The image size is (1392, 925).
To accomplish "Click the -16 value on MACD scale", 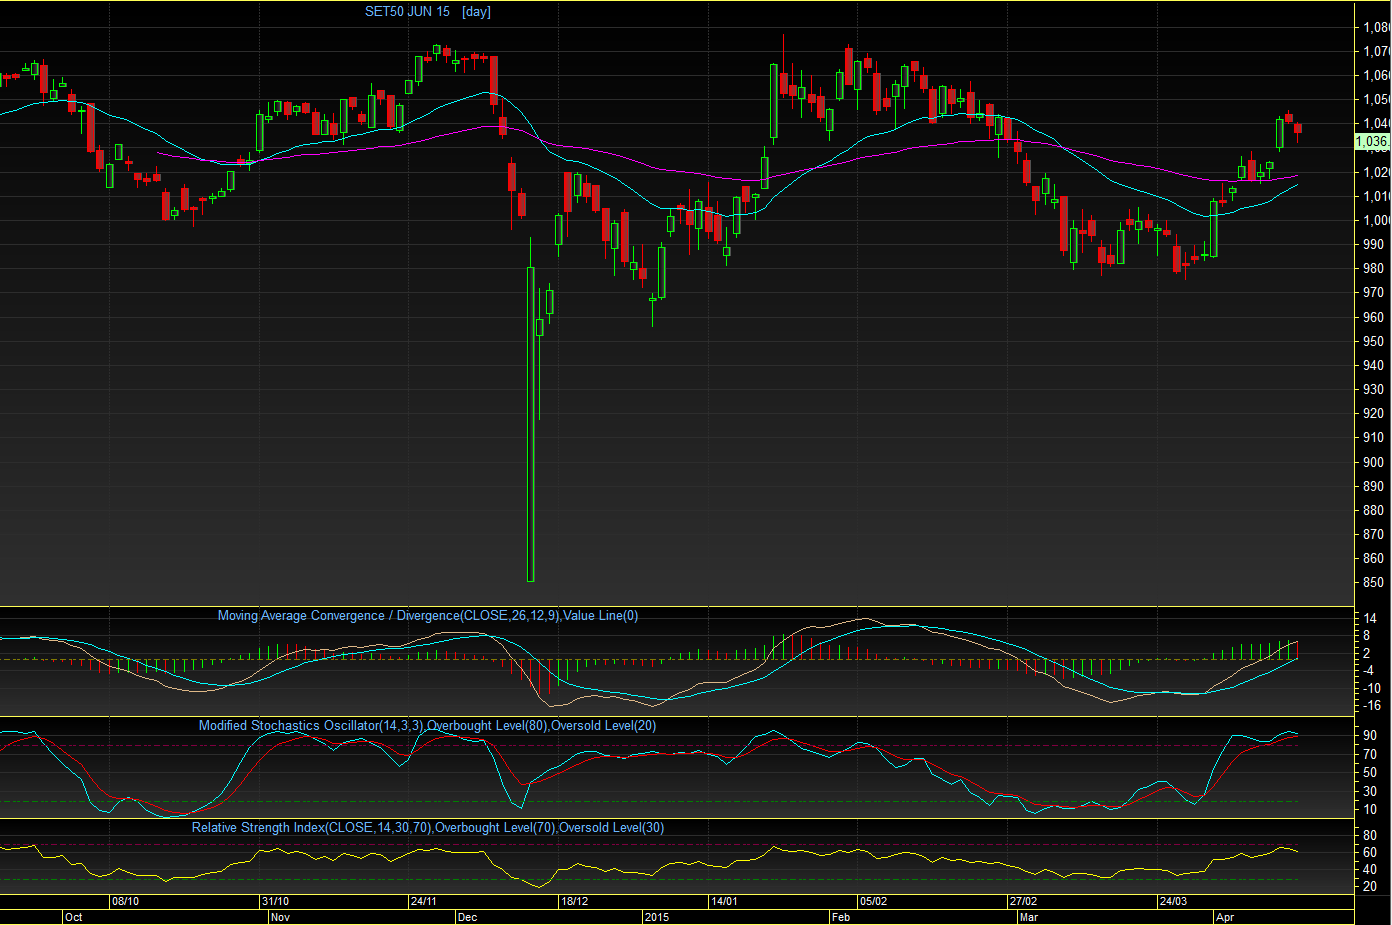I will click(x=1372, y=706).
